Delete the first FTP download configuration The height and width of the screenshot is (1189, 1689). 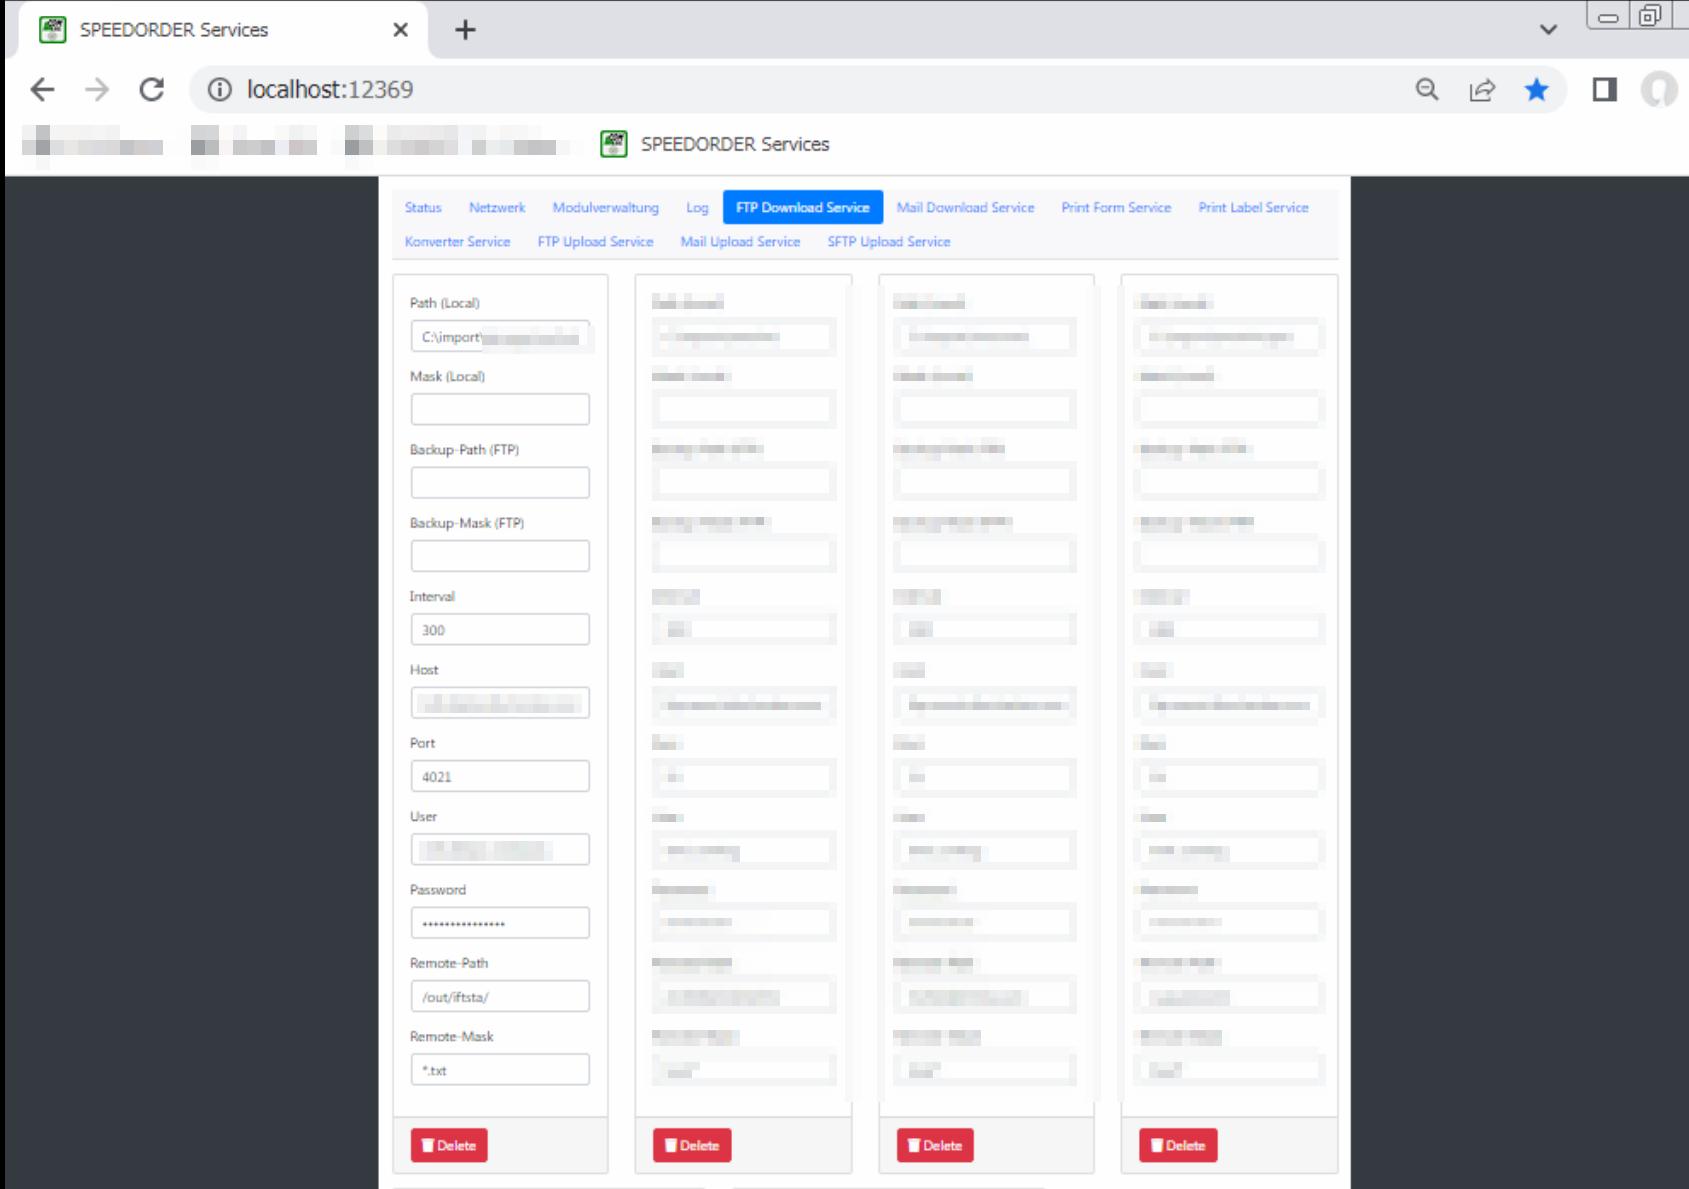point(449,1145)
